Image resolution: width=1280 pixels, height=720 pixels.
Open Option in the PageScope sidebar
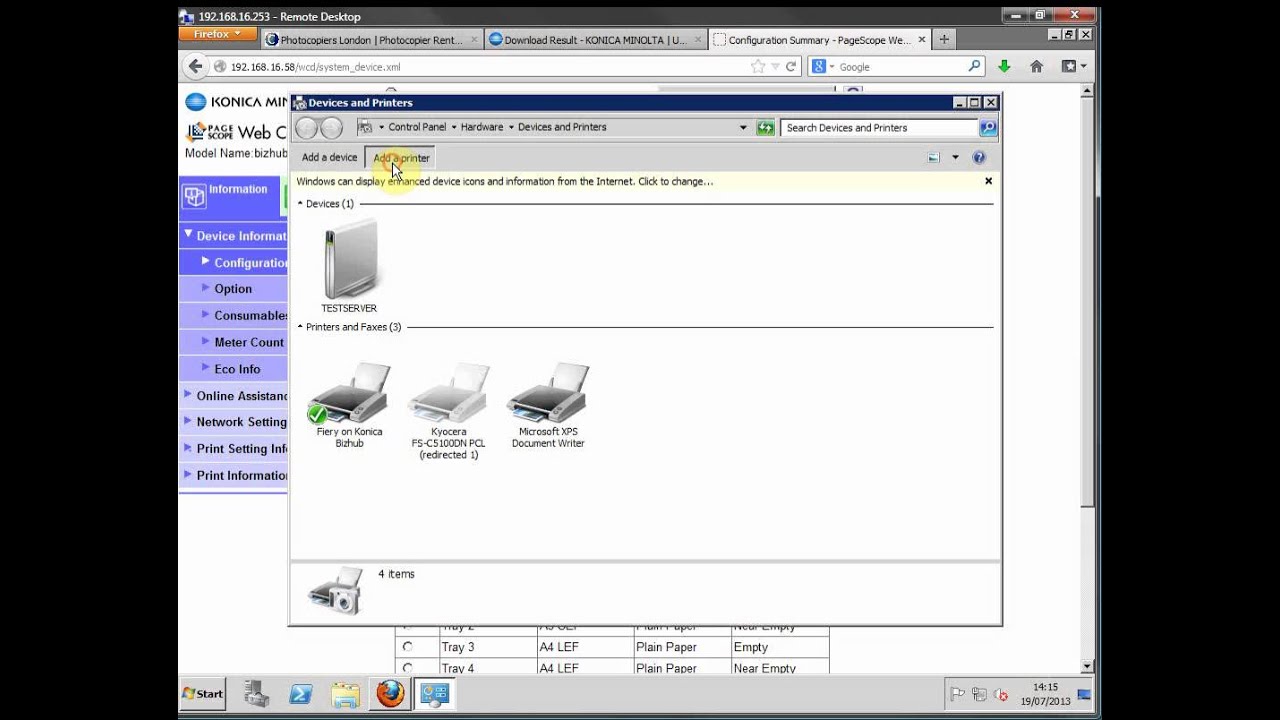pos(233,289)
